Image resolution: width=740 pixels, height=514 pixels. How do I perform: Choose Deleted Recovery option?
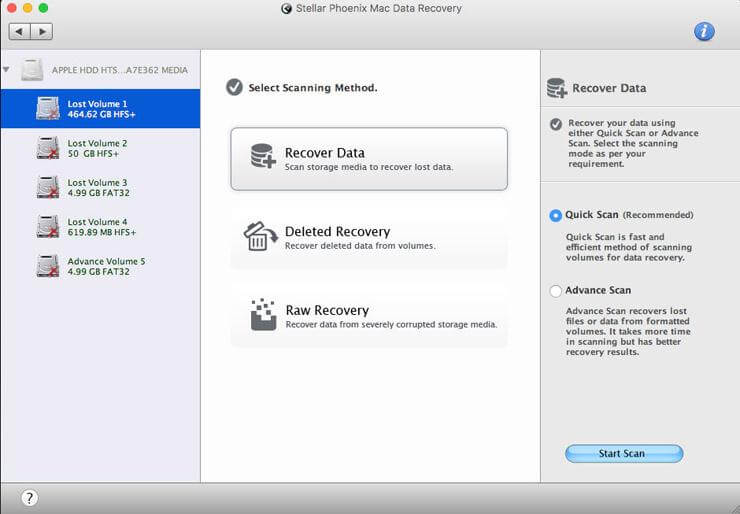pyautogui.click(x=369, y=237)
